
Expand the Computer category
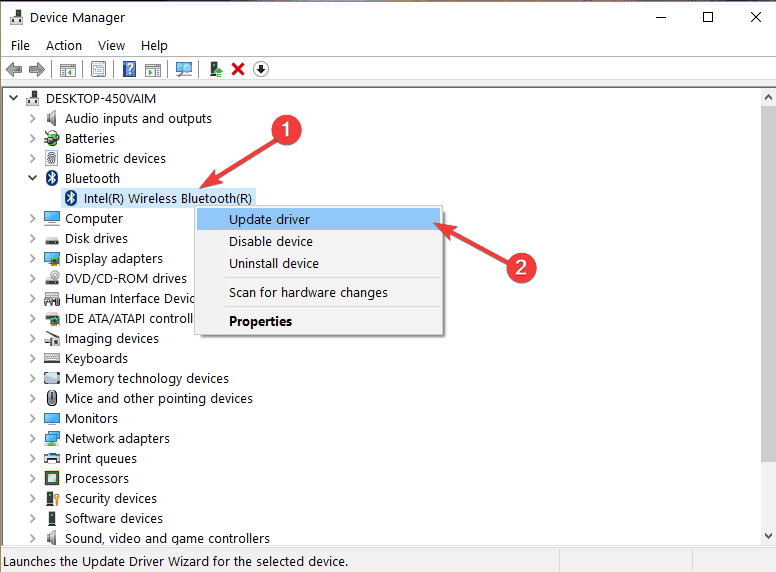32,218
